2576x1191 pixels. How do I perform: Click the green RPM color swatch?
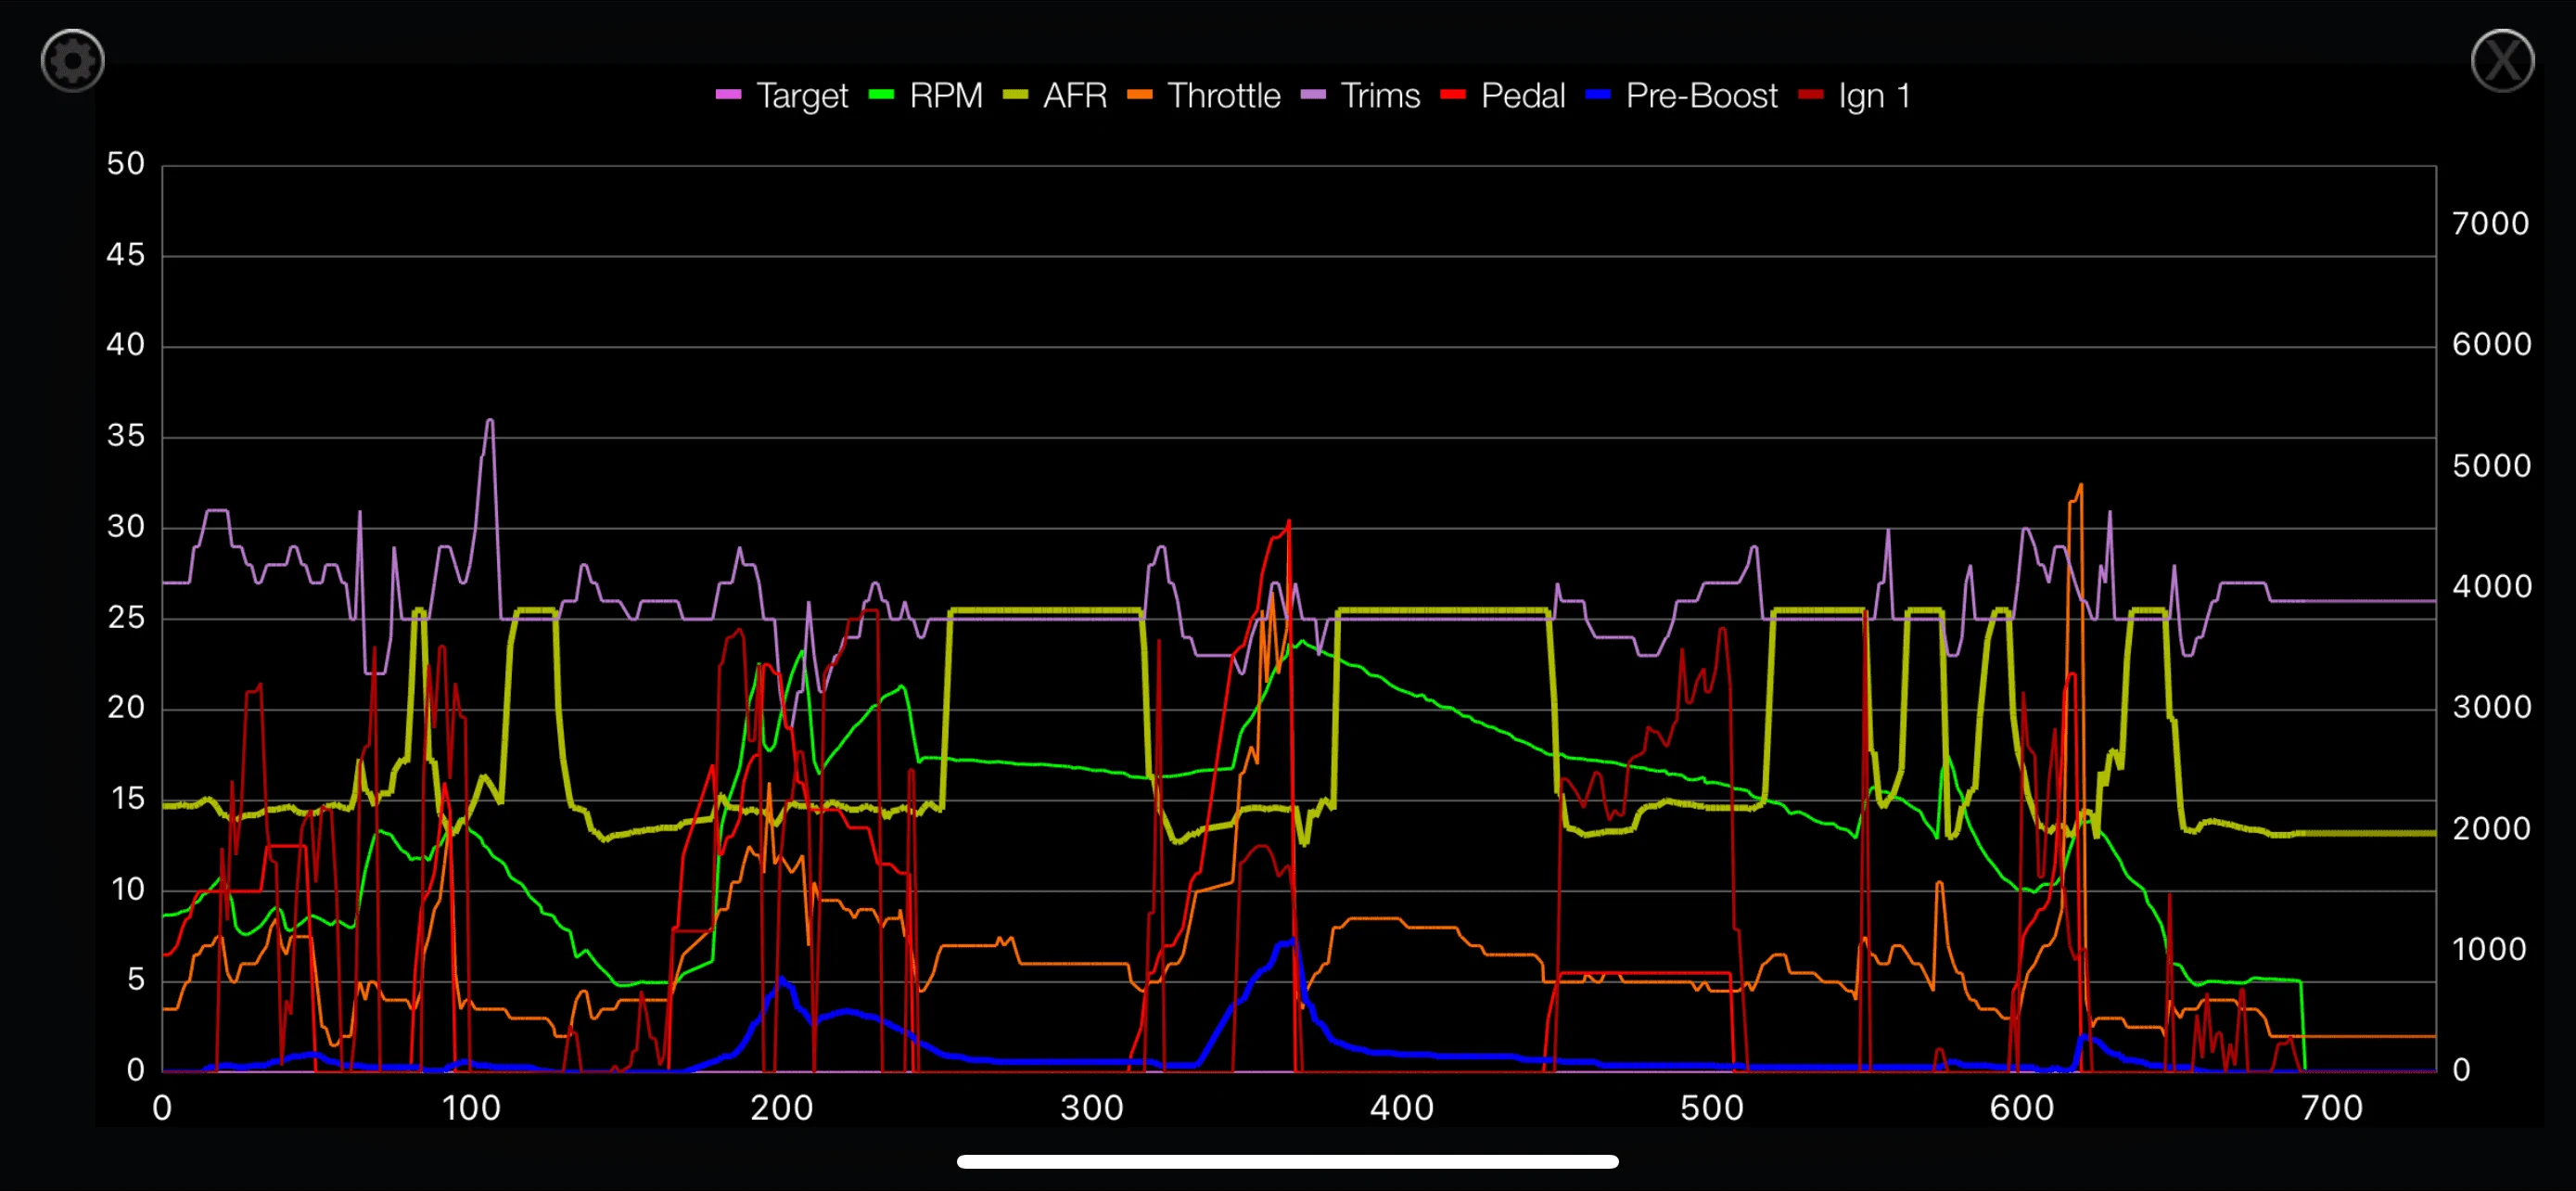881,95
